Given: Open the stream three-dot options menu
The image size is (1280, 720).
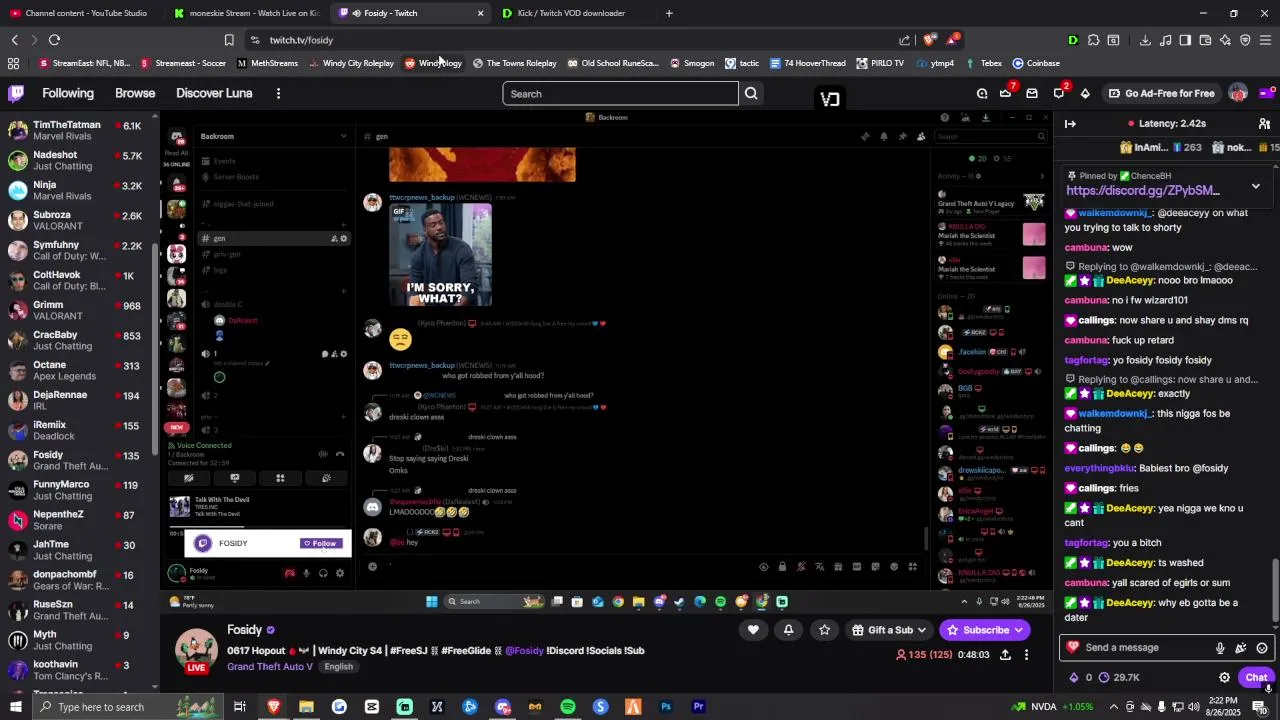Looking at the screenshot, I should pyautogui.click(x=1026, y=655).
